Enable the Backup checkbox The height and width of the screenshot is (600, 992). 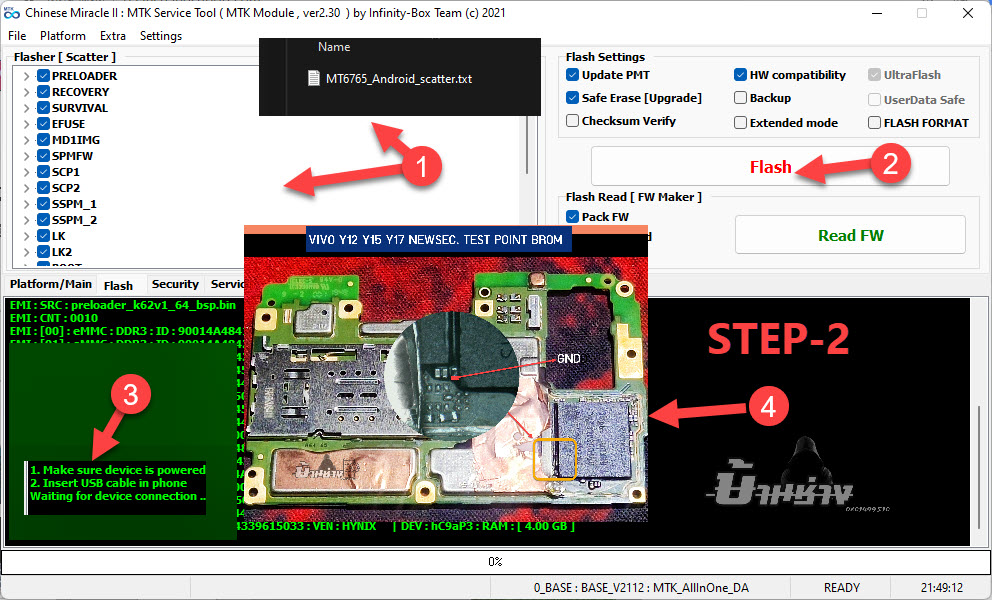pos(740,97)
